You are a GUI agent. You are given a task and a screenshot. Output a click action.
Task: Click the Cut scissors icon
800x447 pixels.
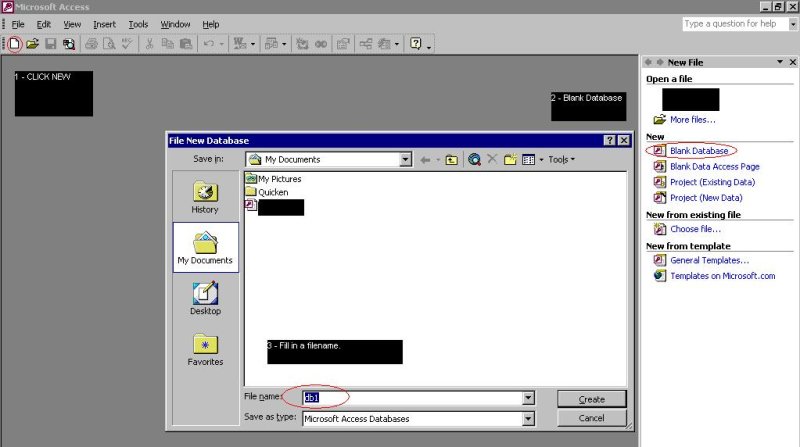149,44
